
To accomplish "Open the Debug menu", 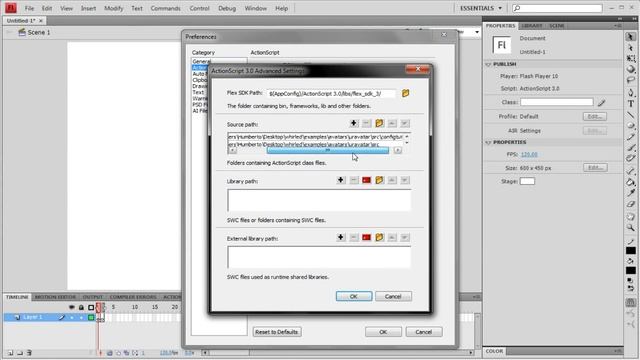I will click(227, 8).
